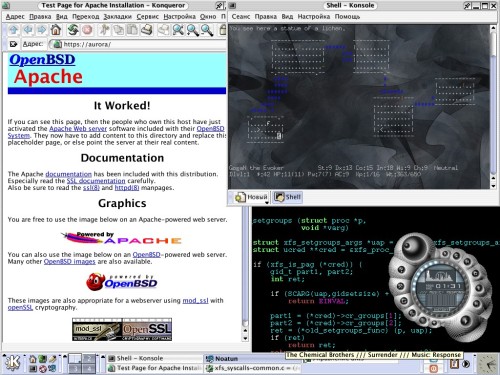
Task: Toggle the pin (sticky) button on Konsole titlebar
Action: coord(467,5)
